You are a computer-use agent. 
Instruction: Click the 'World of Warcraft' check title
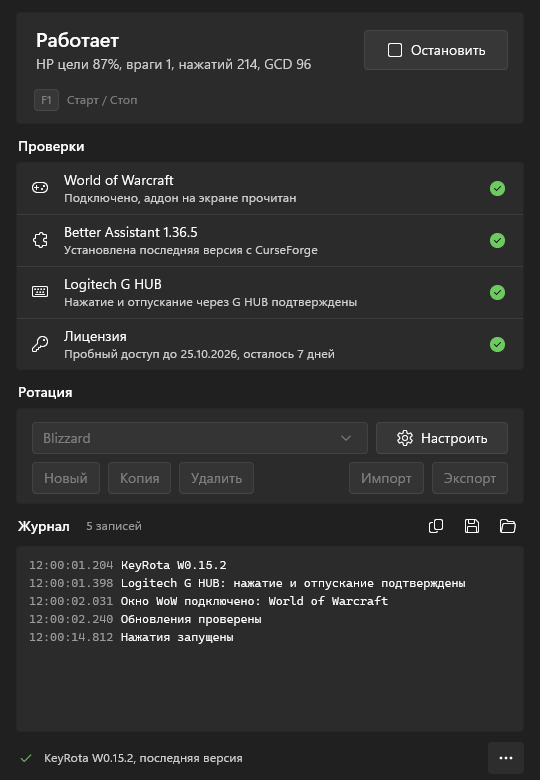119,180
